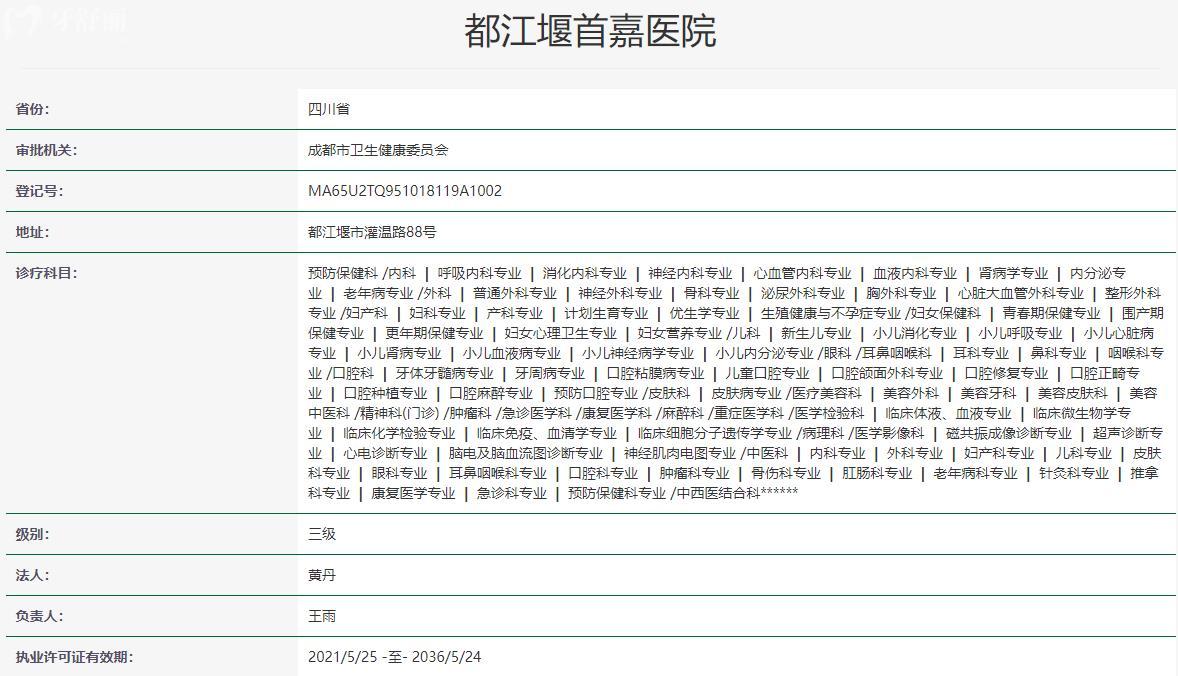Select the value 成都市卫生健康委员会

(x=378, y=150)
